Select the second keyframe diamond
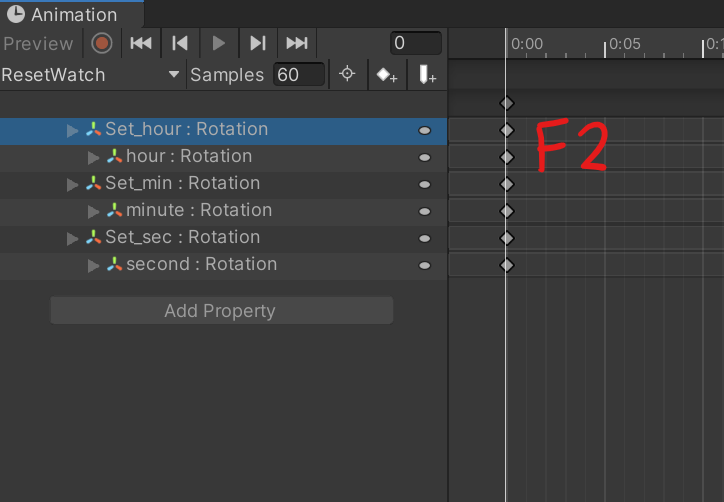Image resolution: width=724 pixels, height=502 pixels. tap(507, 265)
